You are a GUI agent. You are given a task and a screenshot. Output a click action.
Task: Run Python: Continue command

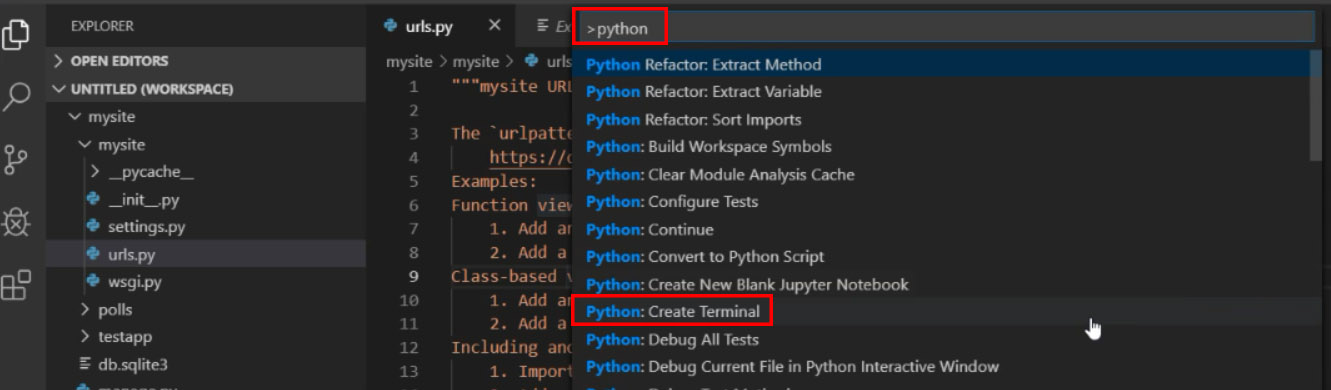point(942,230)
